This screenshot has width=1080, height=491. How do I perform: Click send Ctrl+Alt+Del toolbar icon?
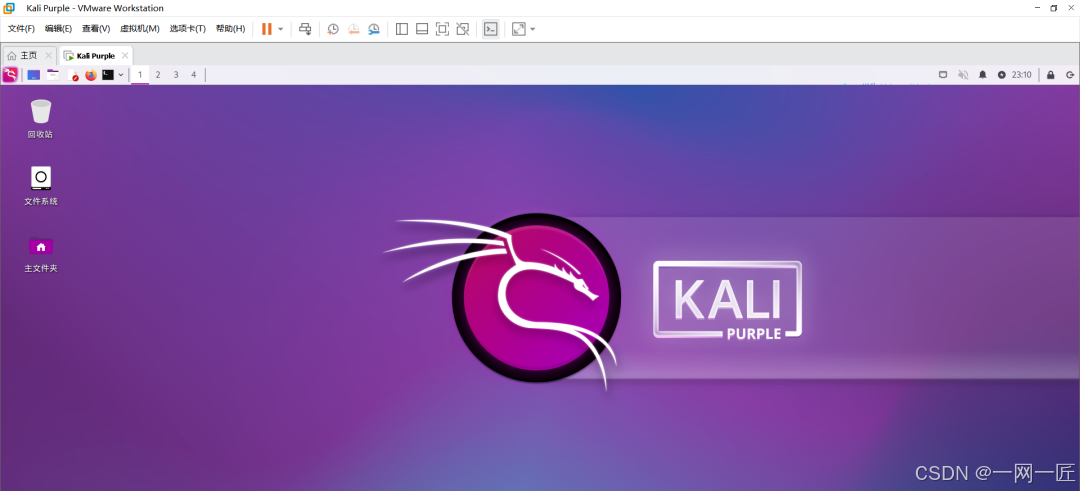[x=305, y=29]
